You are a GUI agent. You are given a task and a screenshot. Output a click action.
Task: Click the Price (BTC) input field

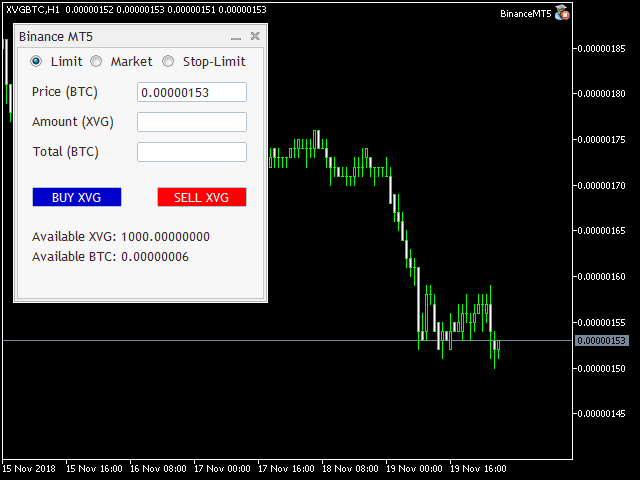point(192,92)
